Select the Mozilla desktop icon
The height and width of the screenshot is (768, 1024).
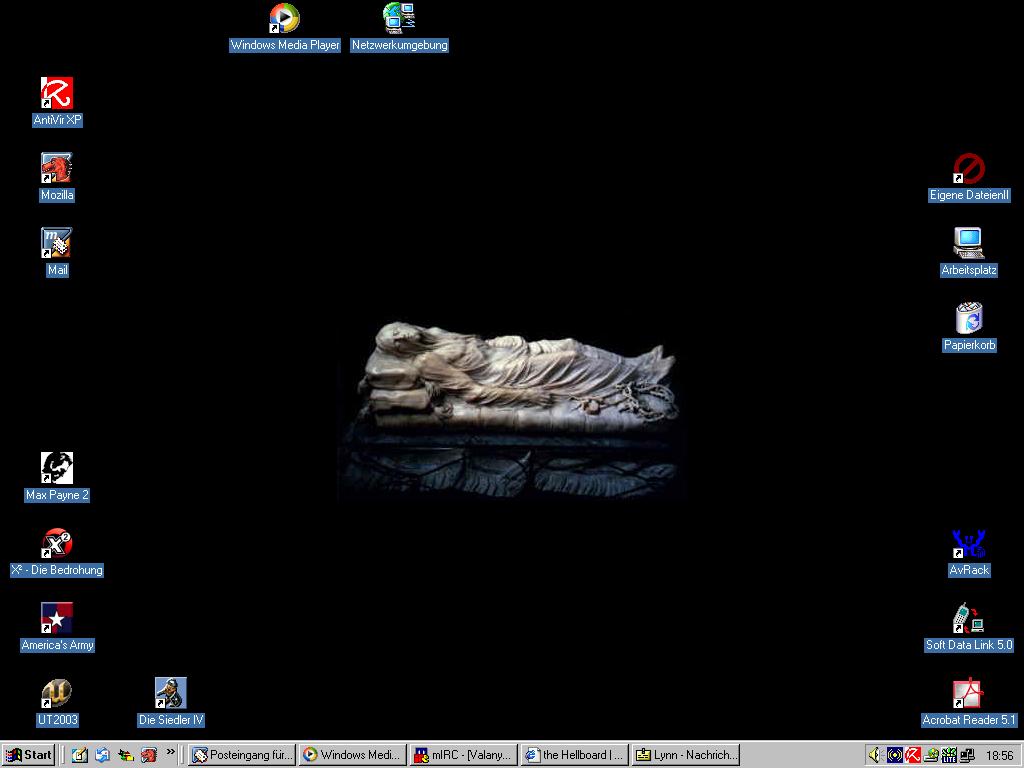coord(57,169)
